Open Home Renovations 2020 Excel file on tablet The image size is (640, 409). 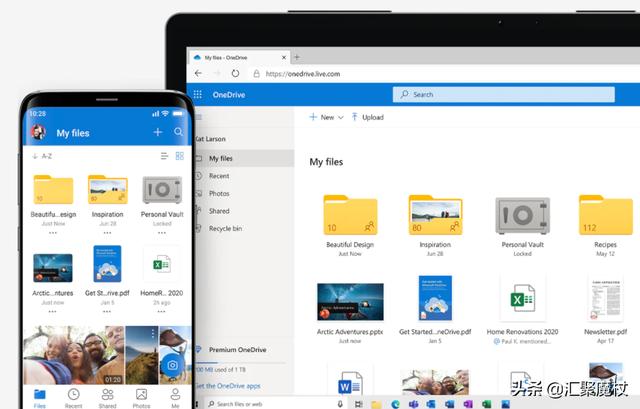pos(522,299)
